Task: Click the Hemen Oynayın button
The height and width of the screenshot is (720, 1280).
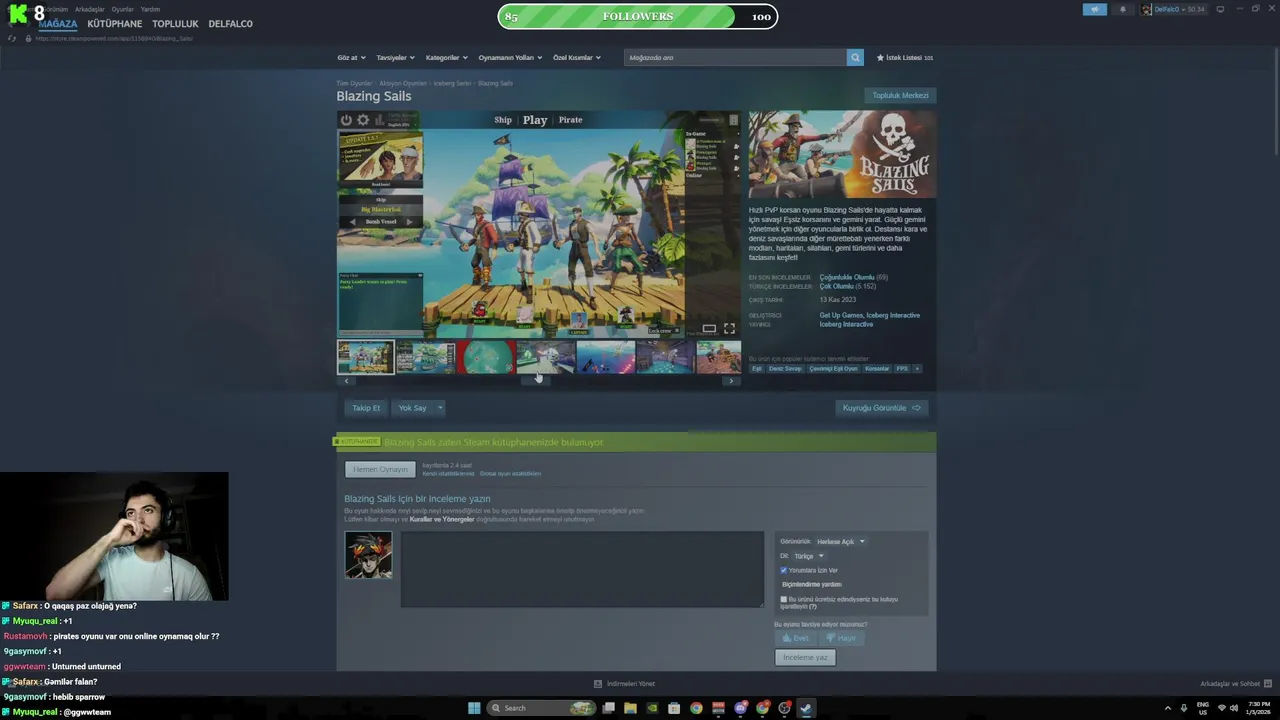Action: (380, 469)
